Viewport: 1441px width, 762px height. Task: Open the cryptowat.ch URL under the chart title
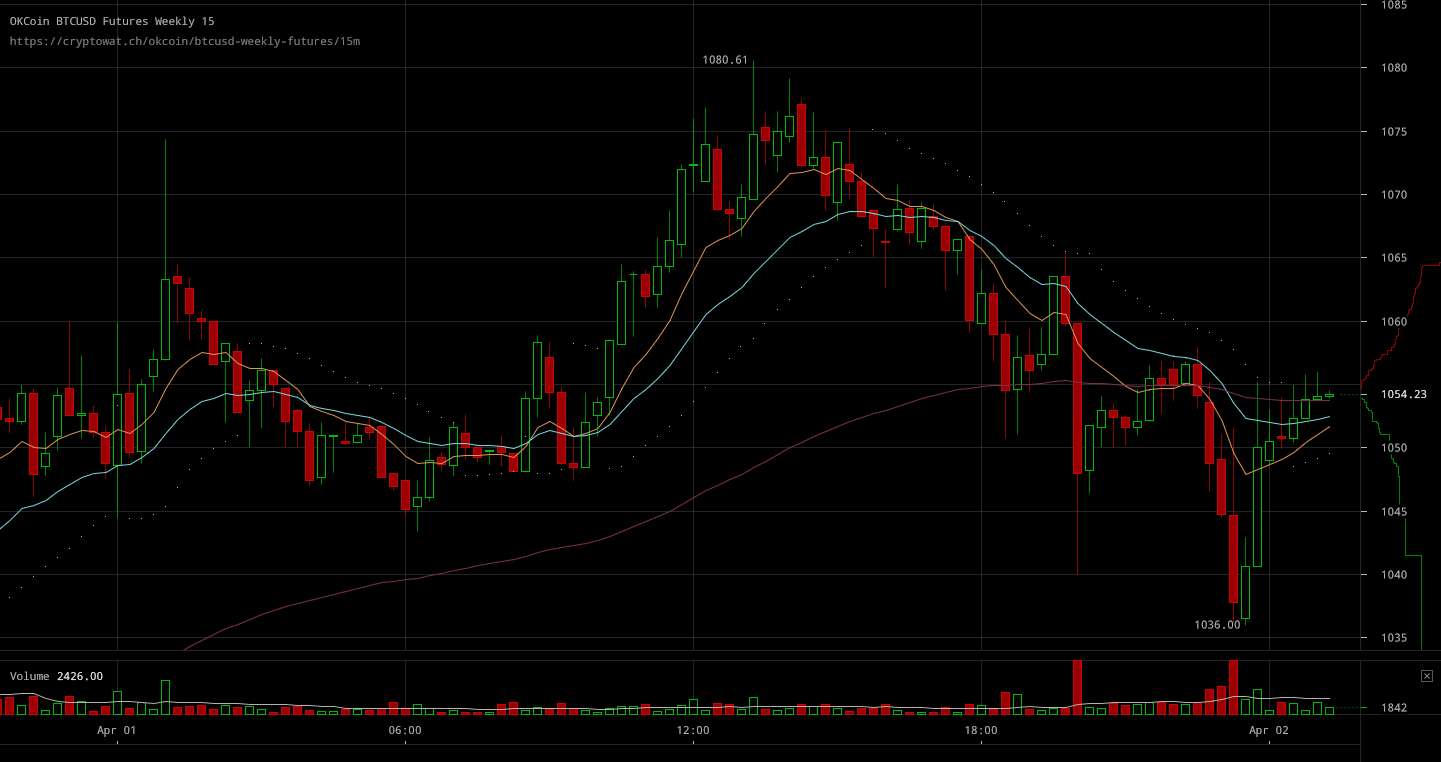pyautogui.click(x=185, y=41)
